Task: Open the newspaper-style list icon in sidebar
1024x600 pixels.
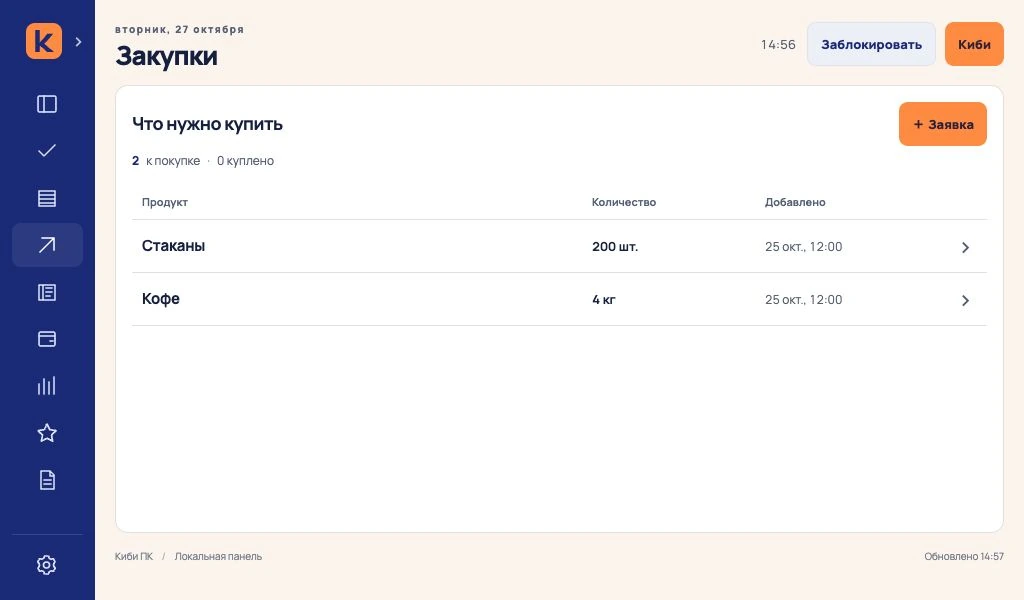Action: click(47, 292)
